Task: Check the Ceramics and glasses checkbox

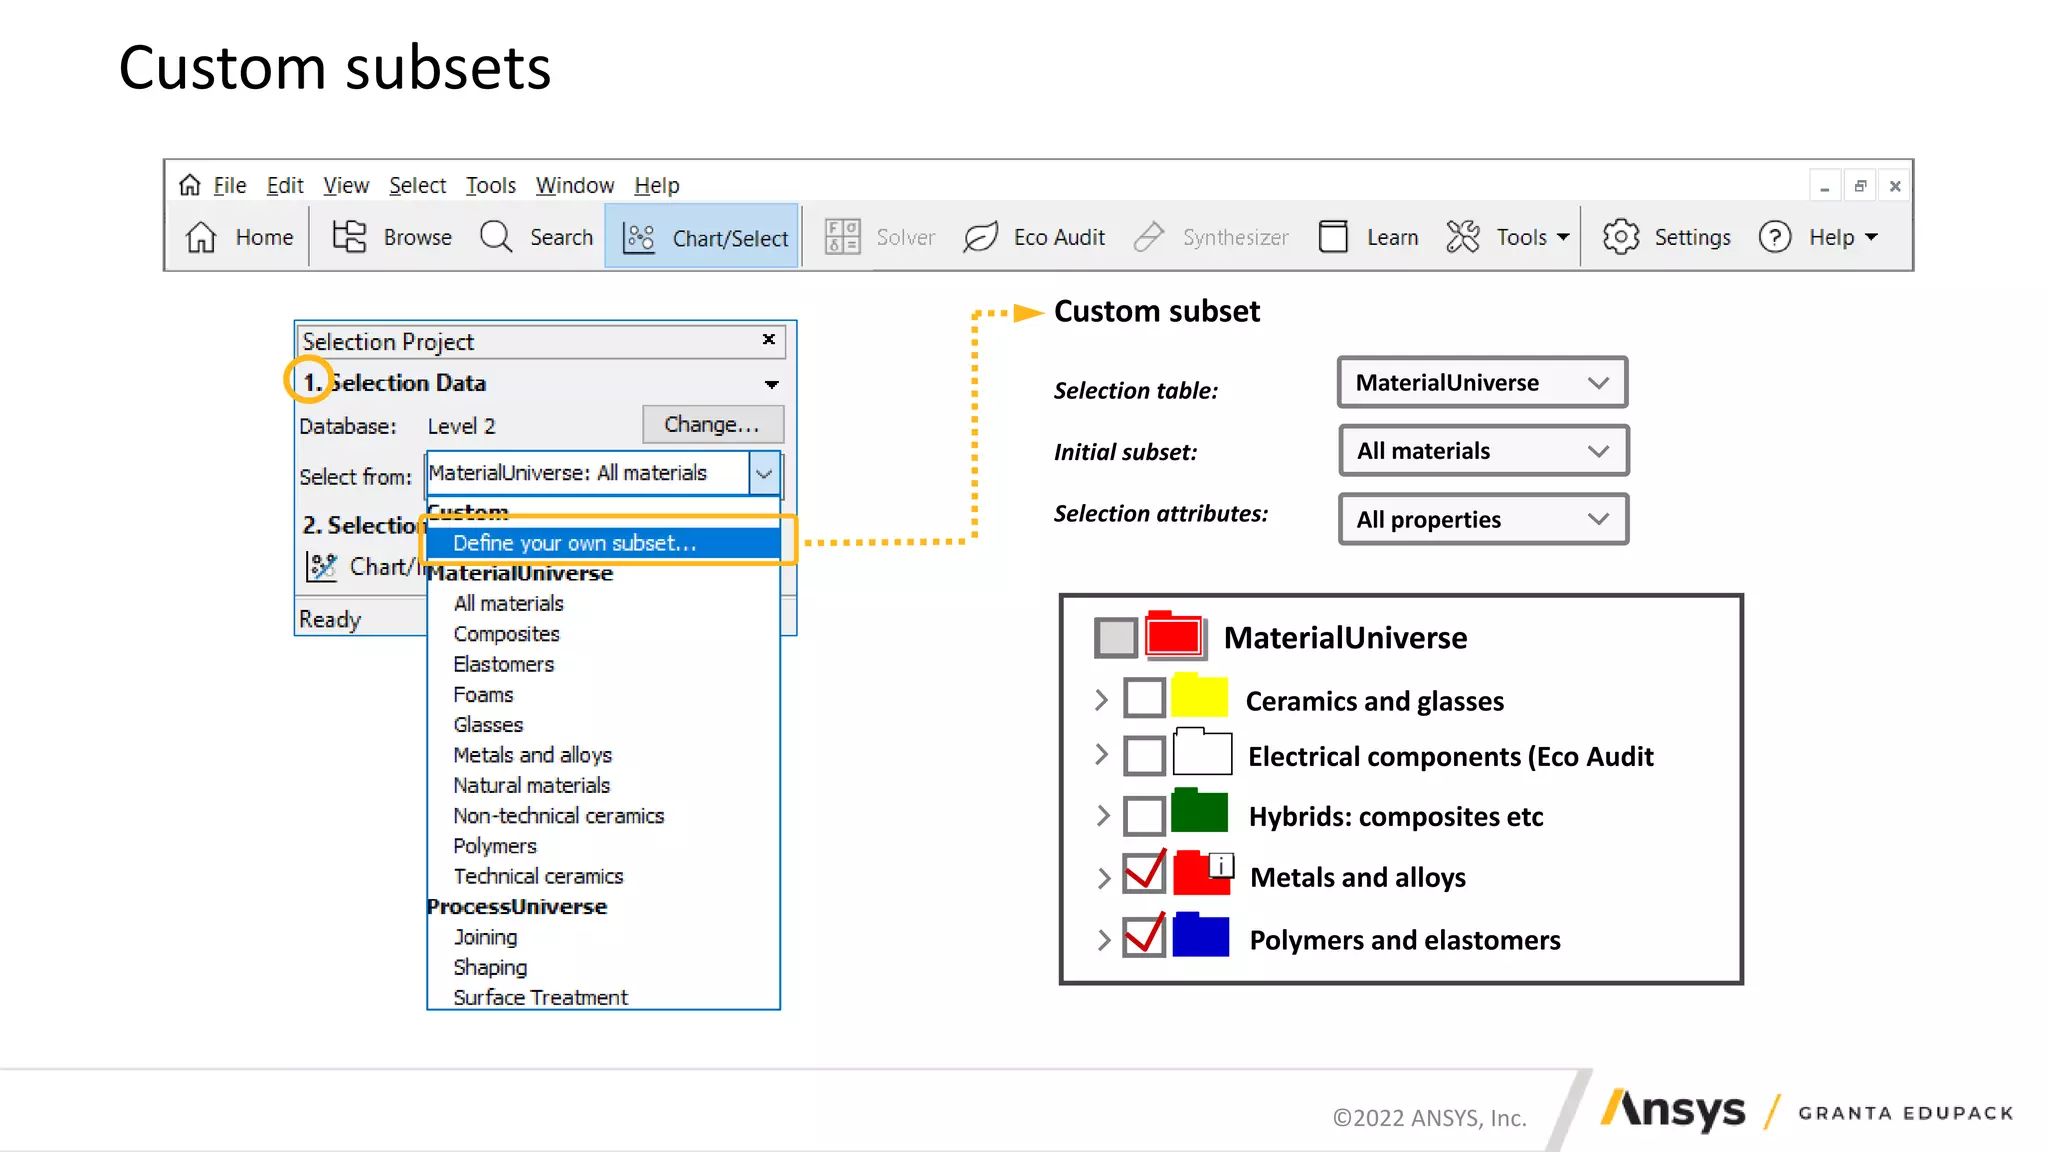Action: [x=1144, y=698]
